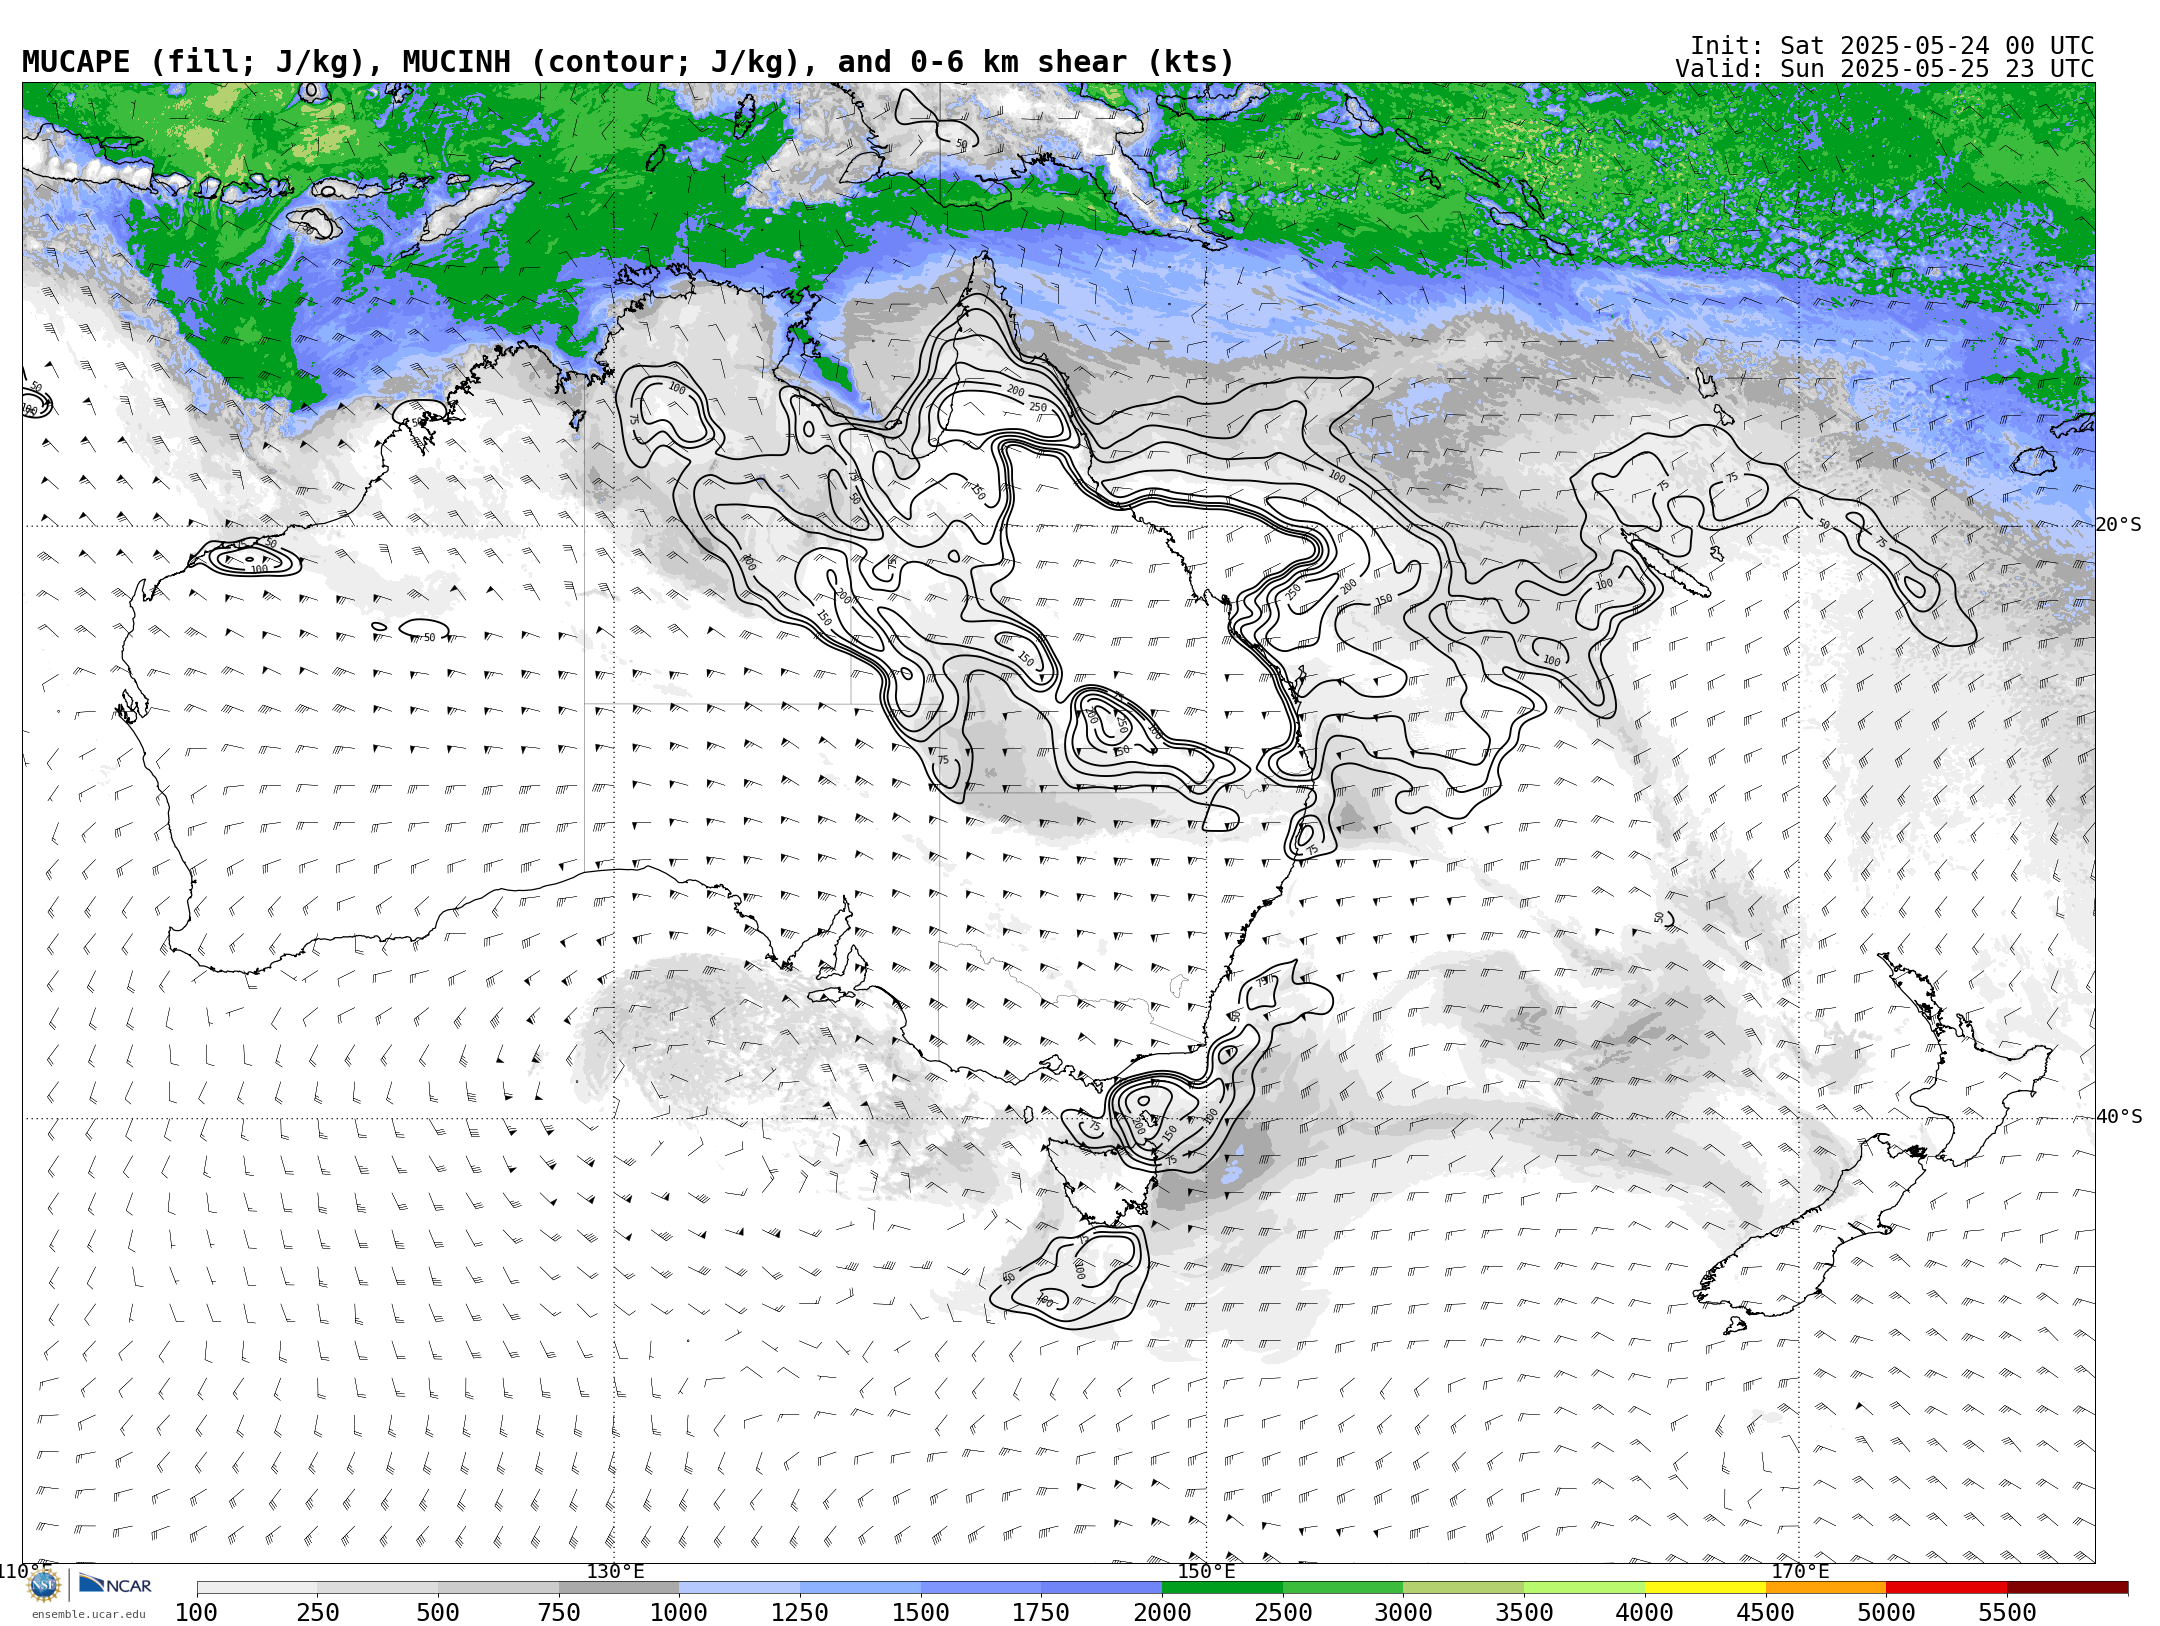This screenshot has height=1626, width=2160.
Task: Click the colorbar label '4000'
Action: click(x=1645, y=1613)
